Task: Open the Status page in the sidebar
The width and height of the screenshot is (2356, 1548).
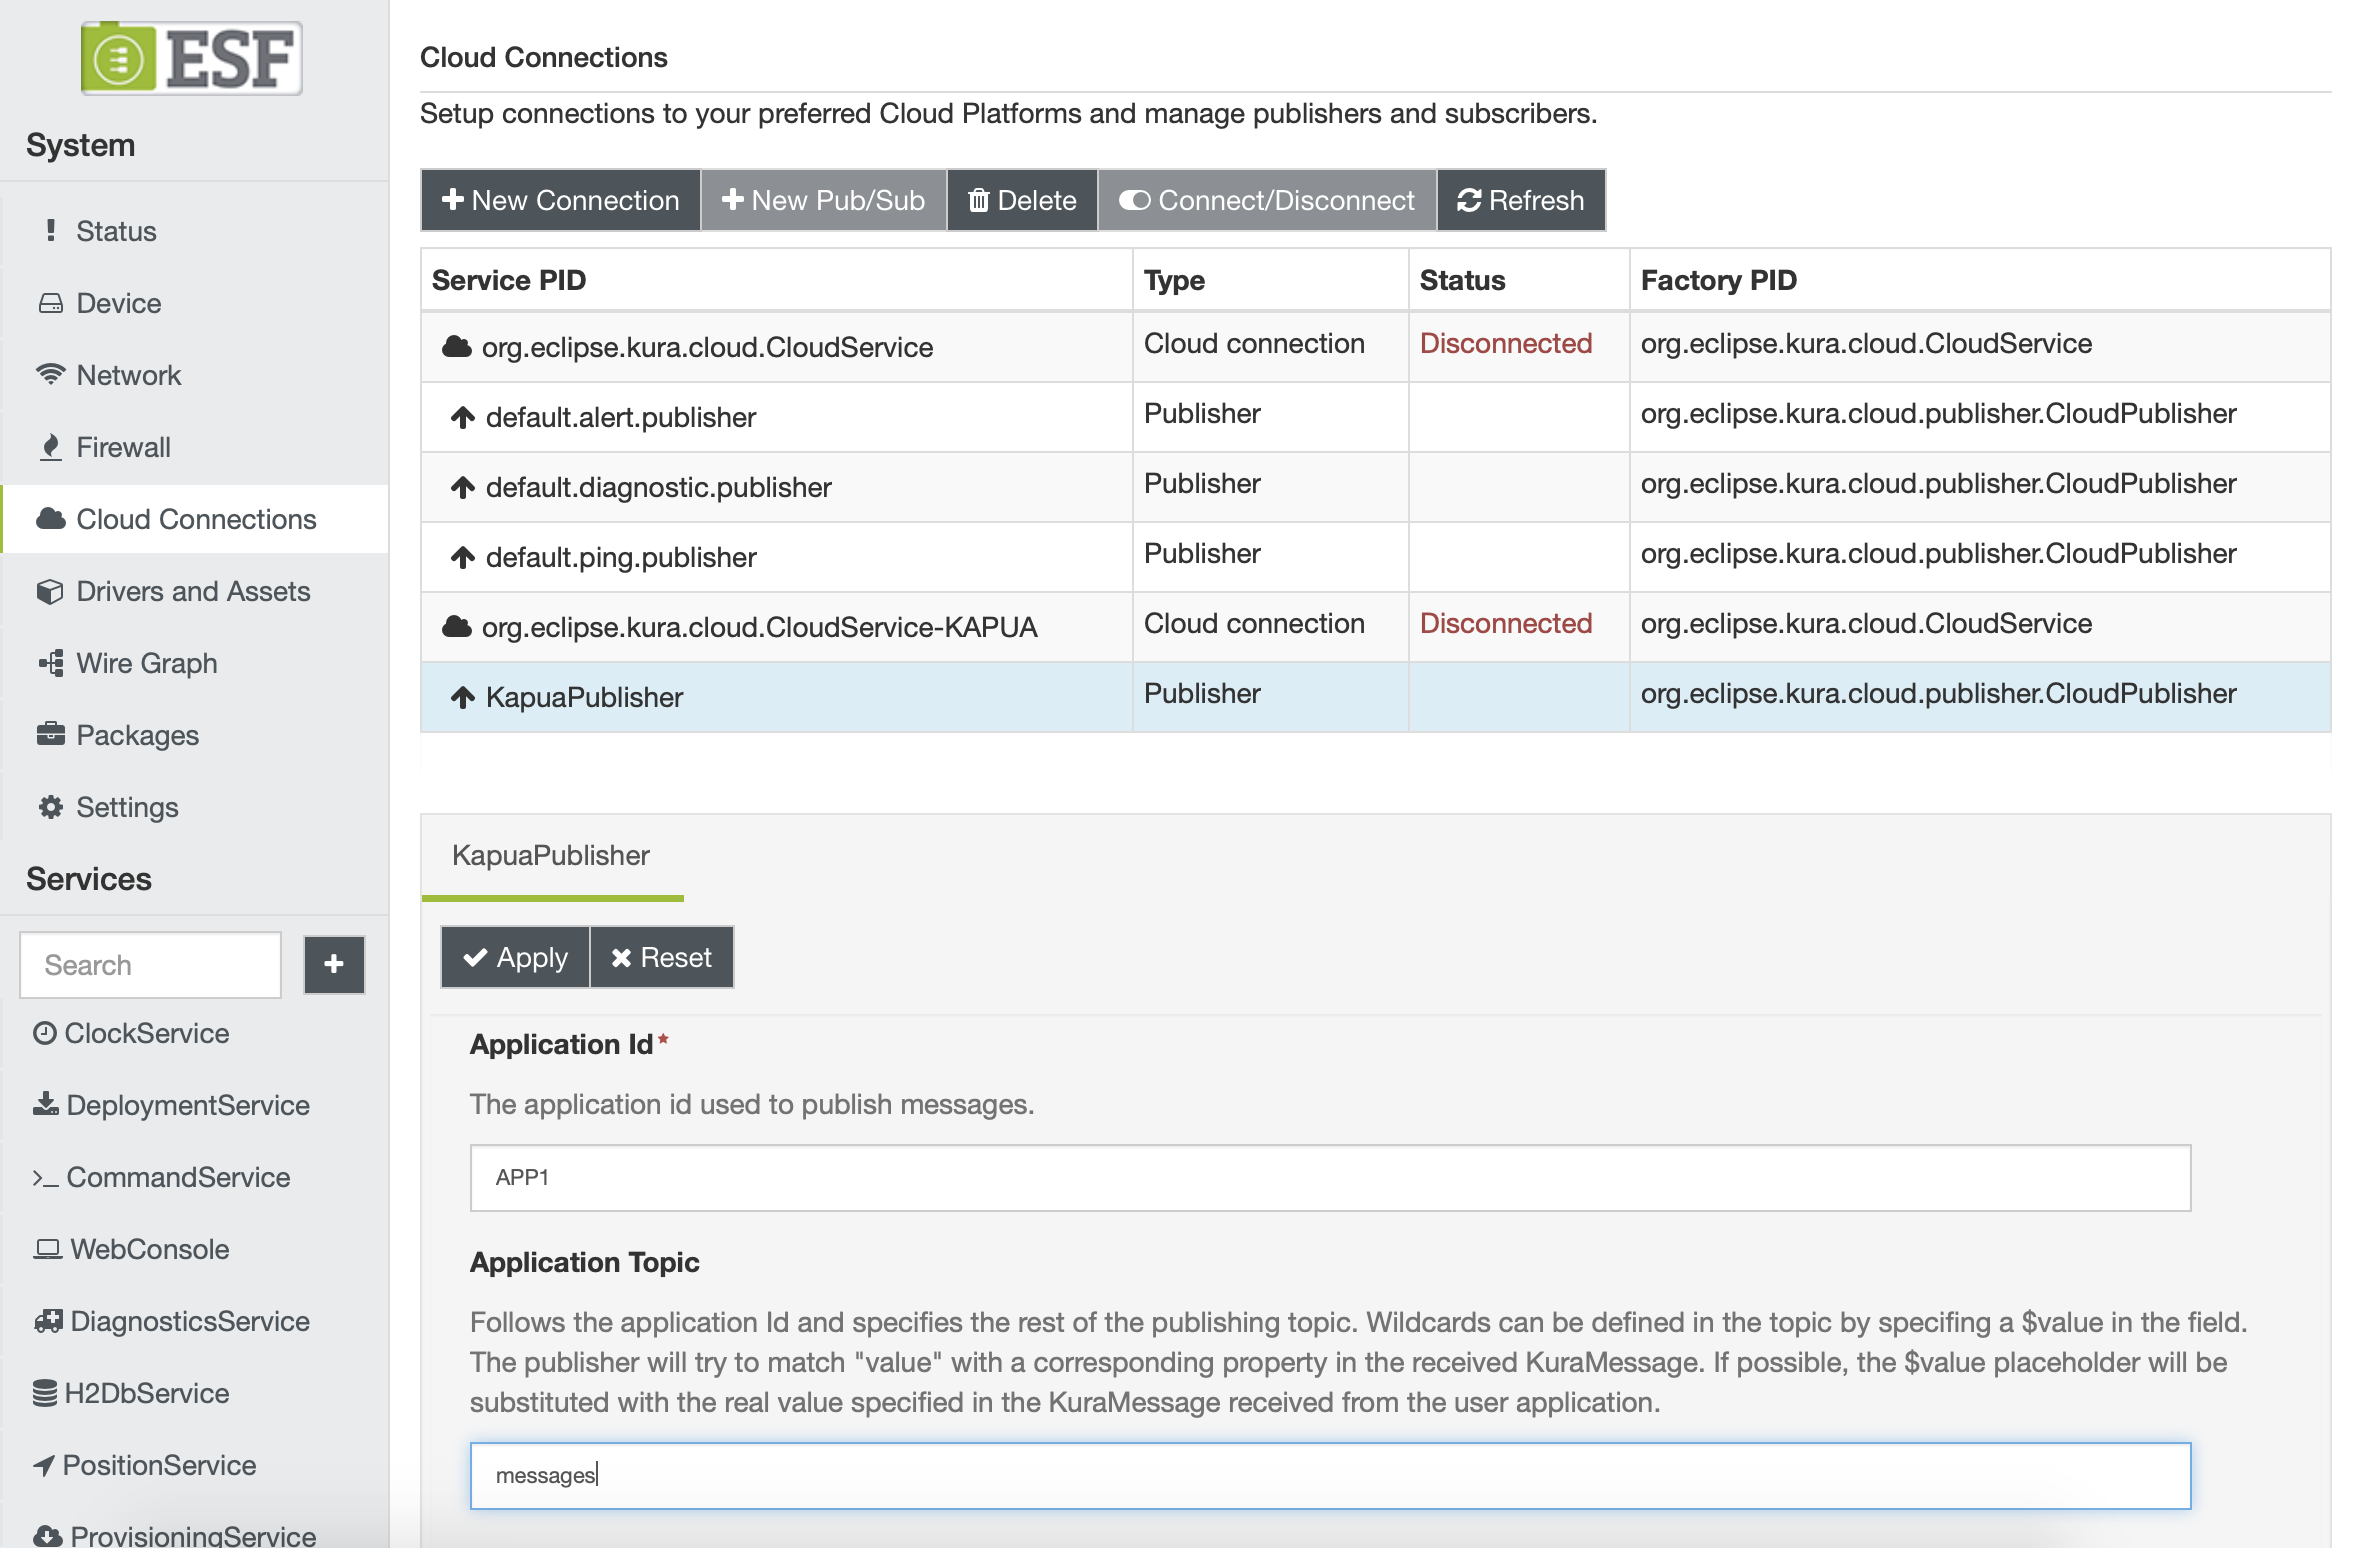Action: tap(116, 231)
